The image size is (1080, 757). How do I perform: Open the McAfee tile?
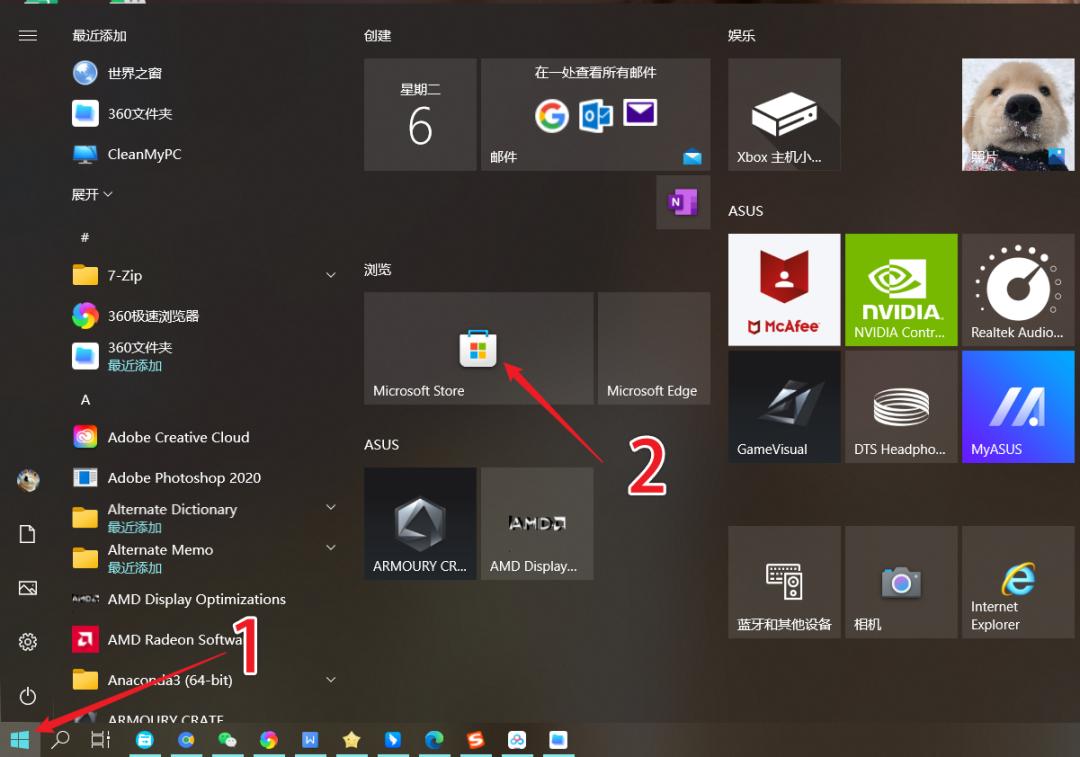pos(784,289)
